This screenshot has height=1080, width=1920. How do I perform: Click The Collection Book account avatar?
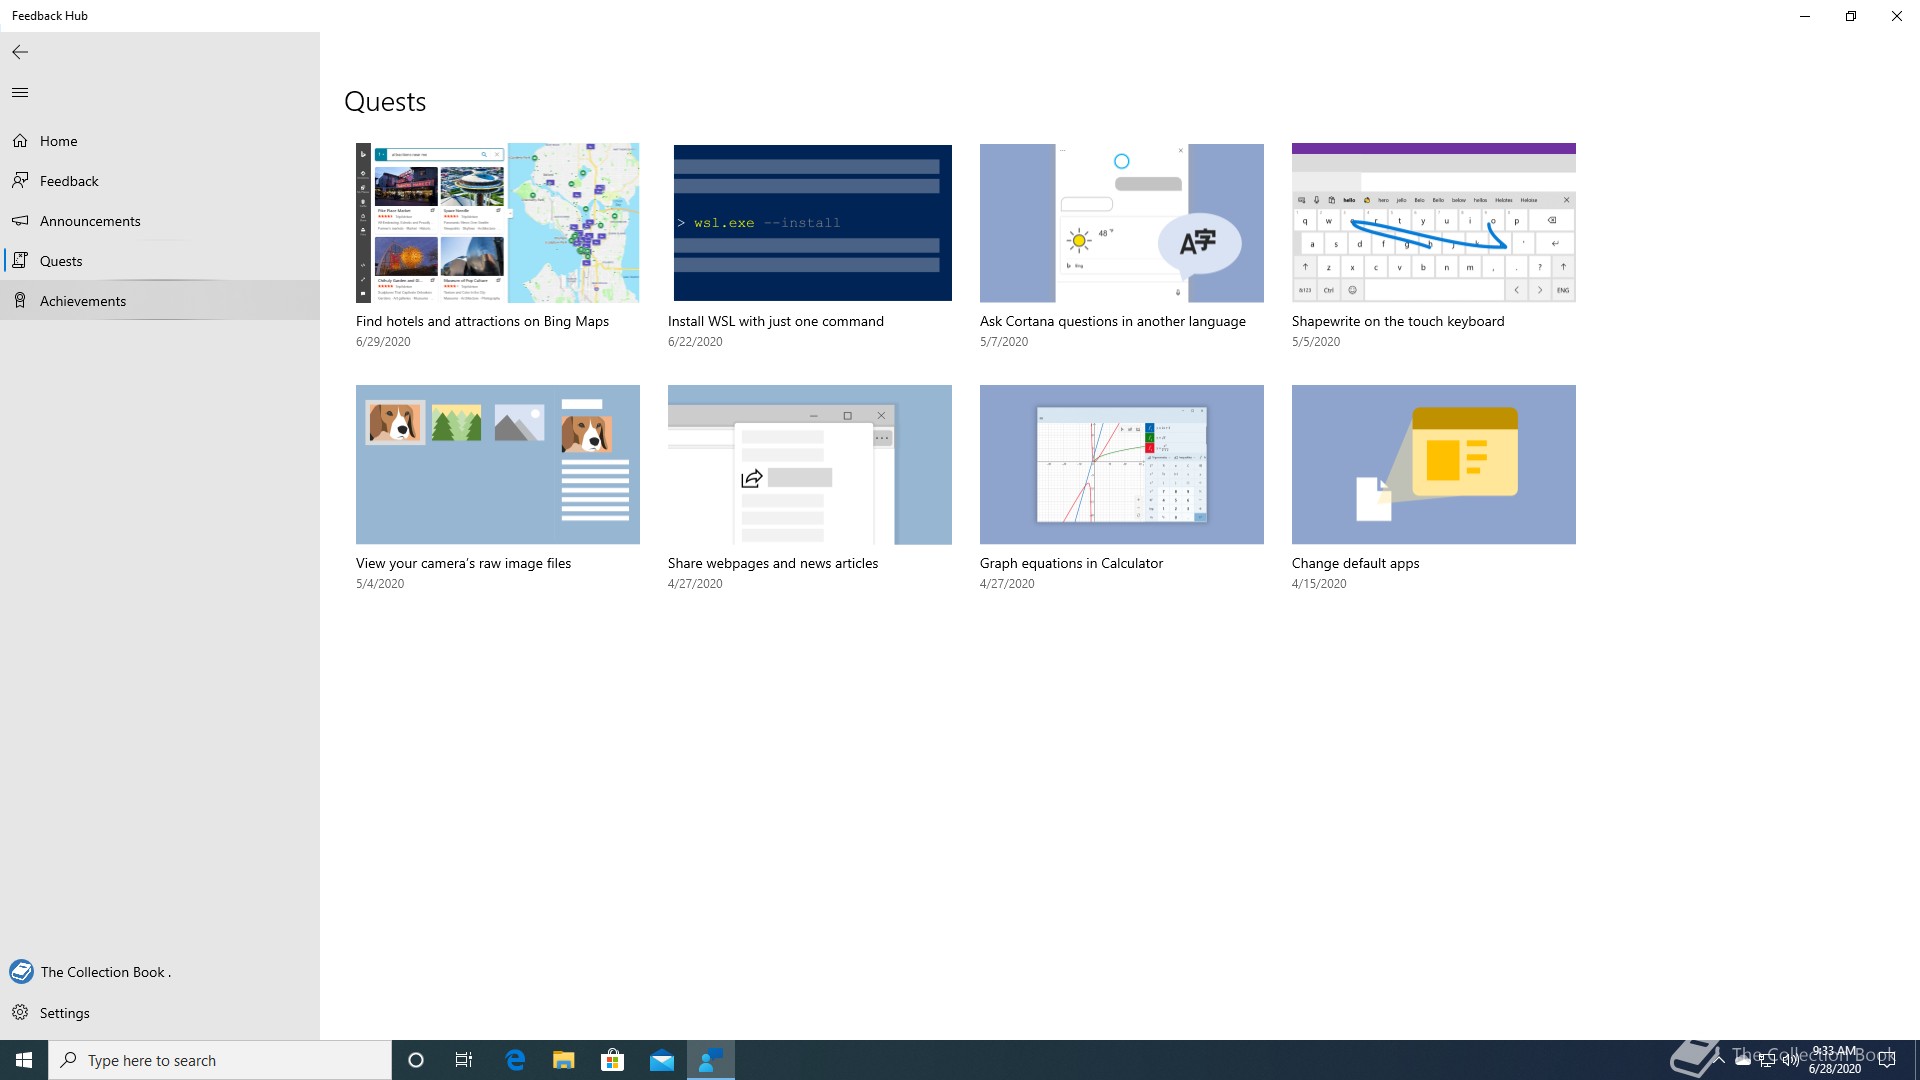(x=21, y=972)
